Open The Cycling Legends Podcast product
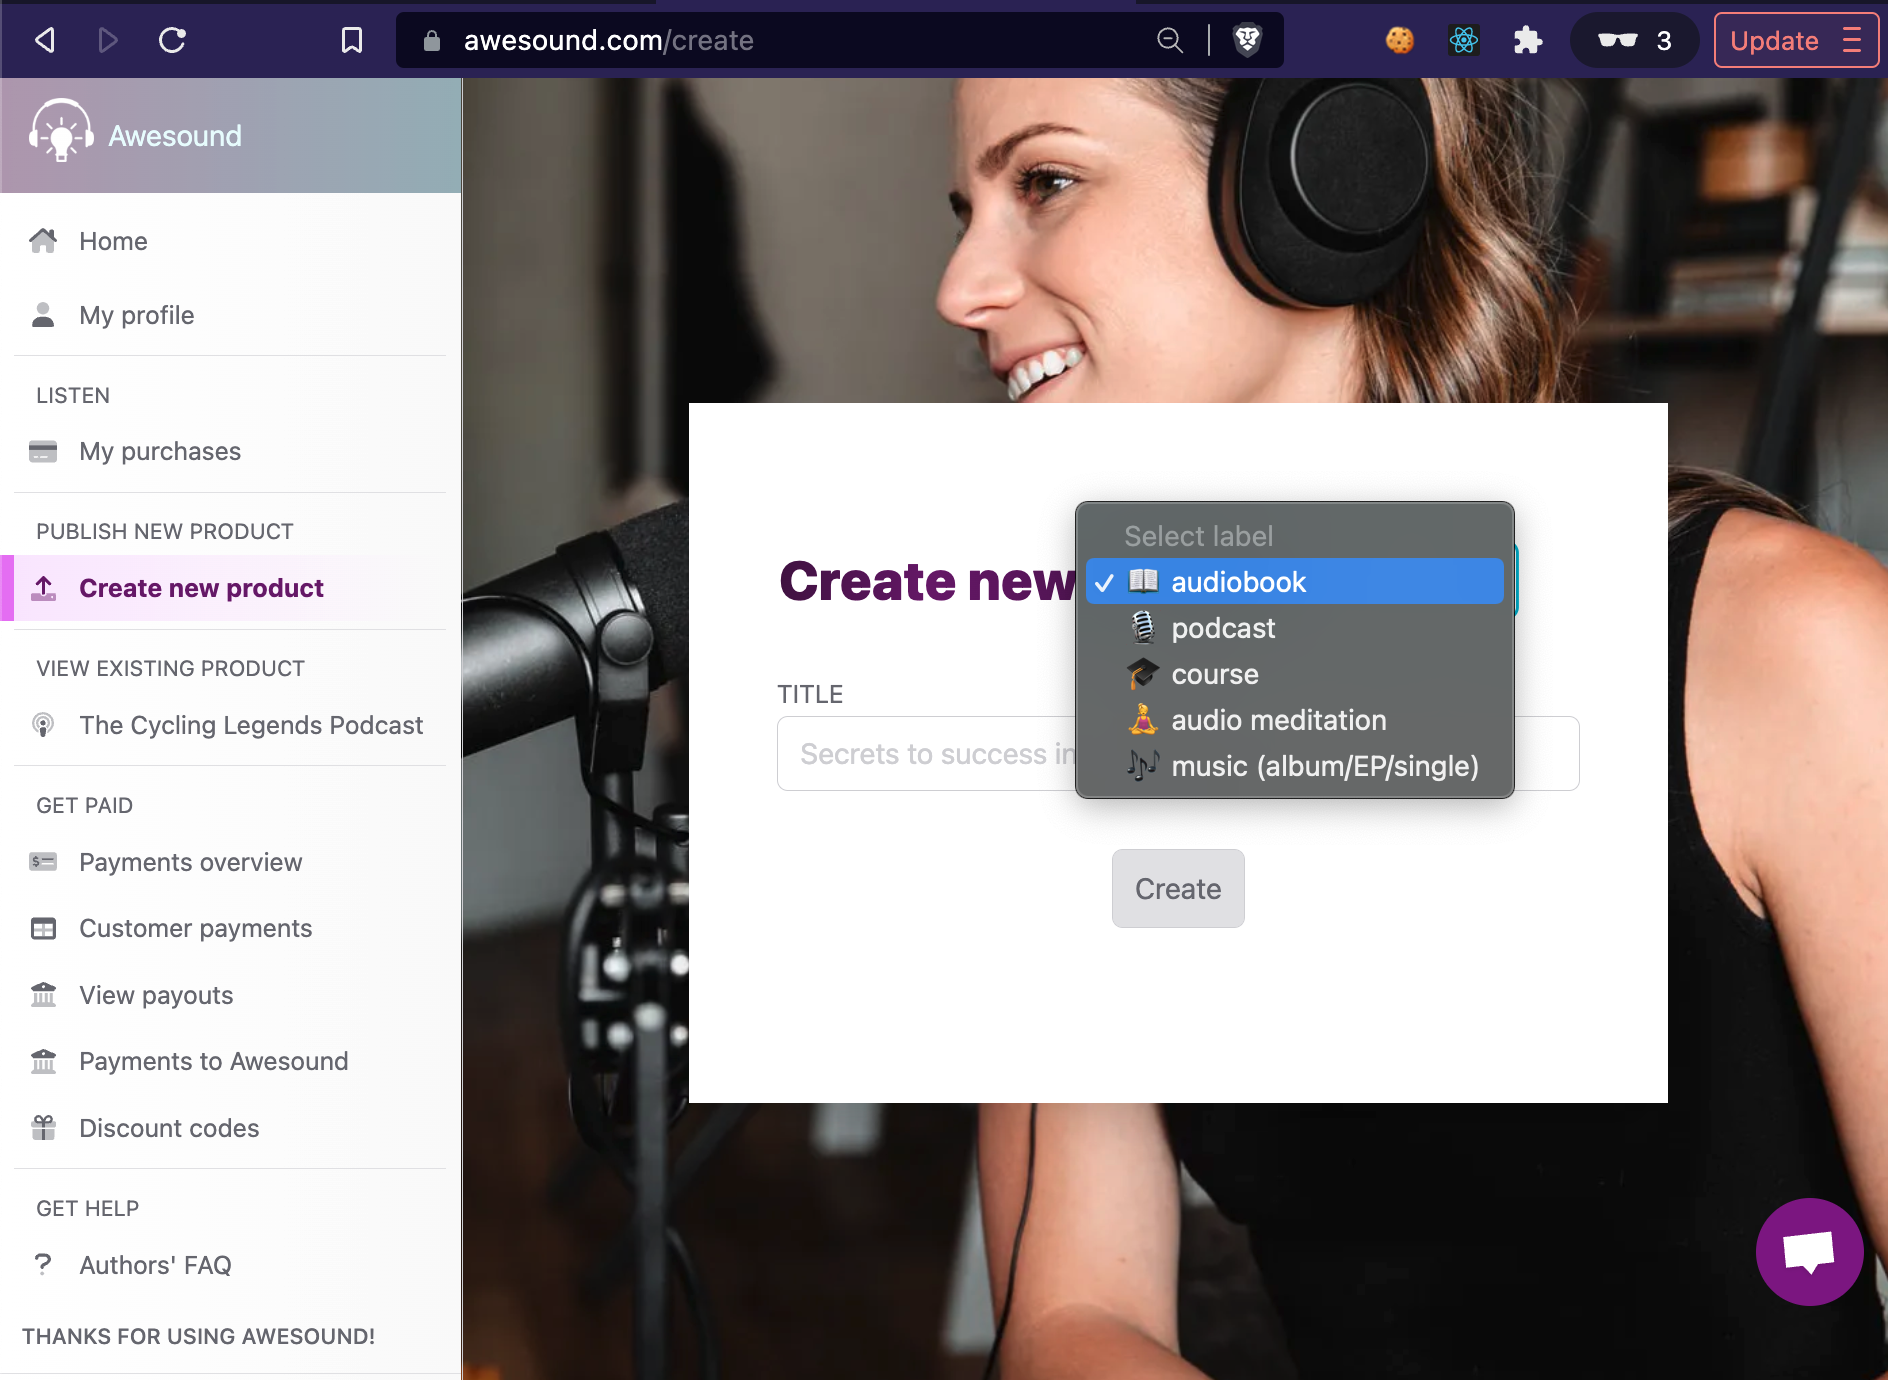This screenshot has width=1888, height=1380. 251,725
